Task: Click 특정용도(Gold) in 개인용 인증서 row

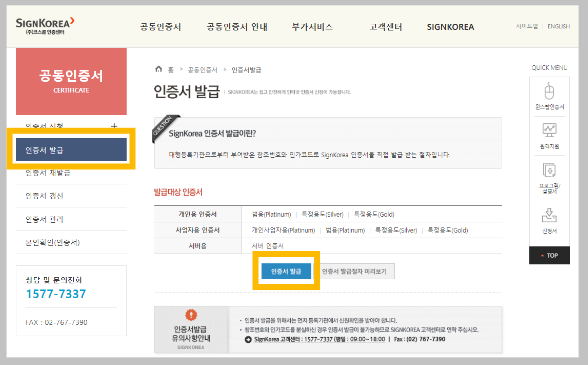Action: 374,214
